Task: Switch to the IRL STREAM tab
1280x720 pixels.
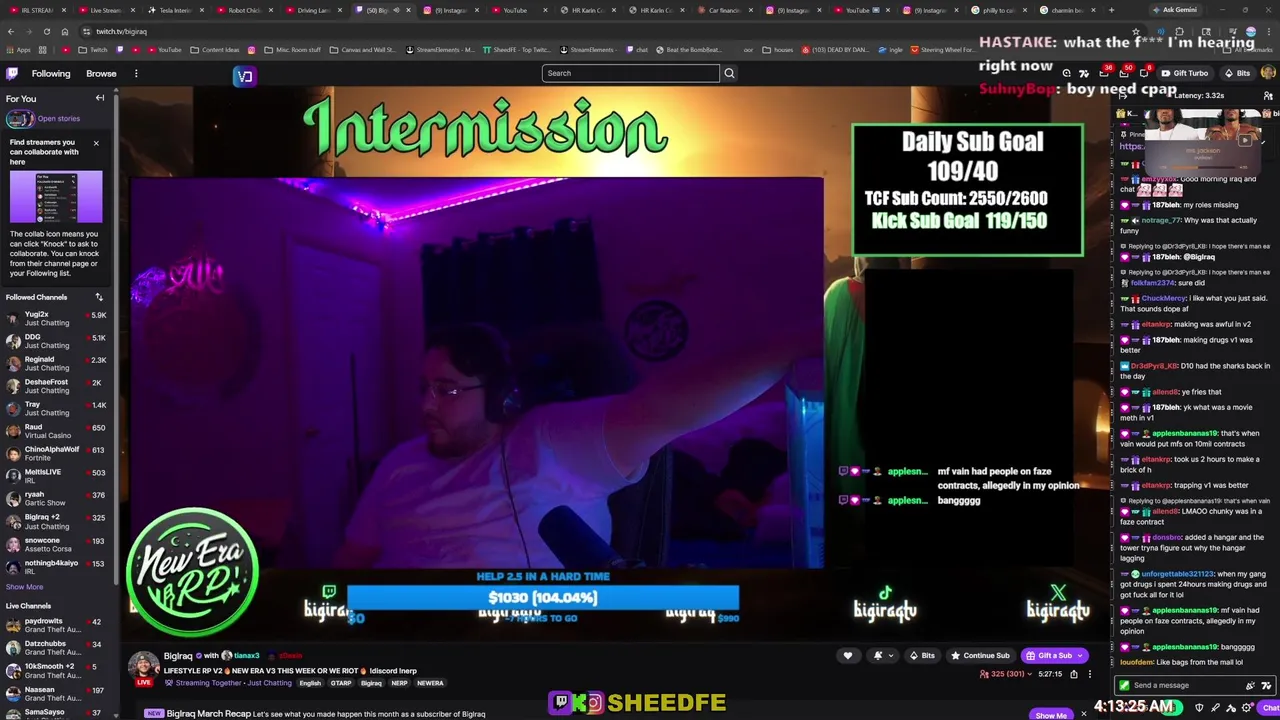Action: point(38,10)
